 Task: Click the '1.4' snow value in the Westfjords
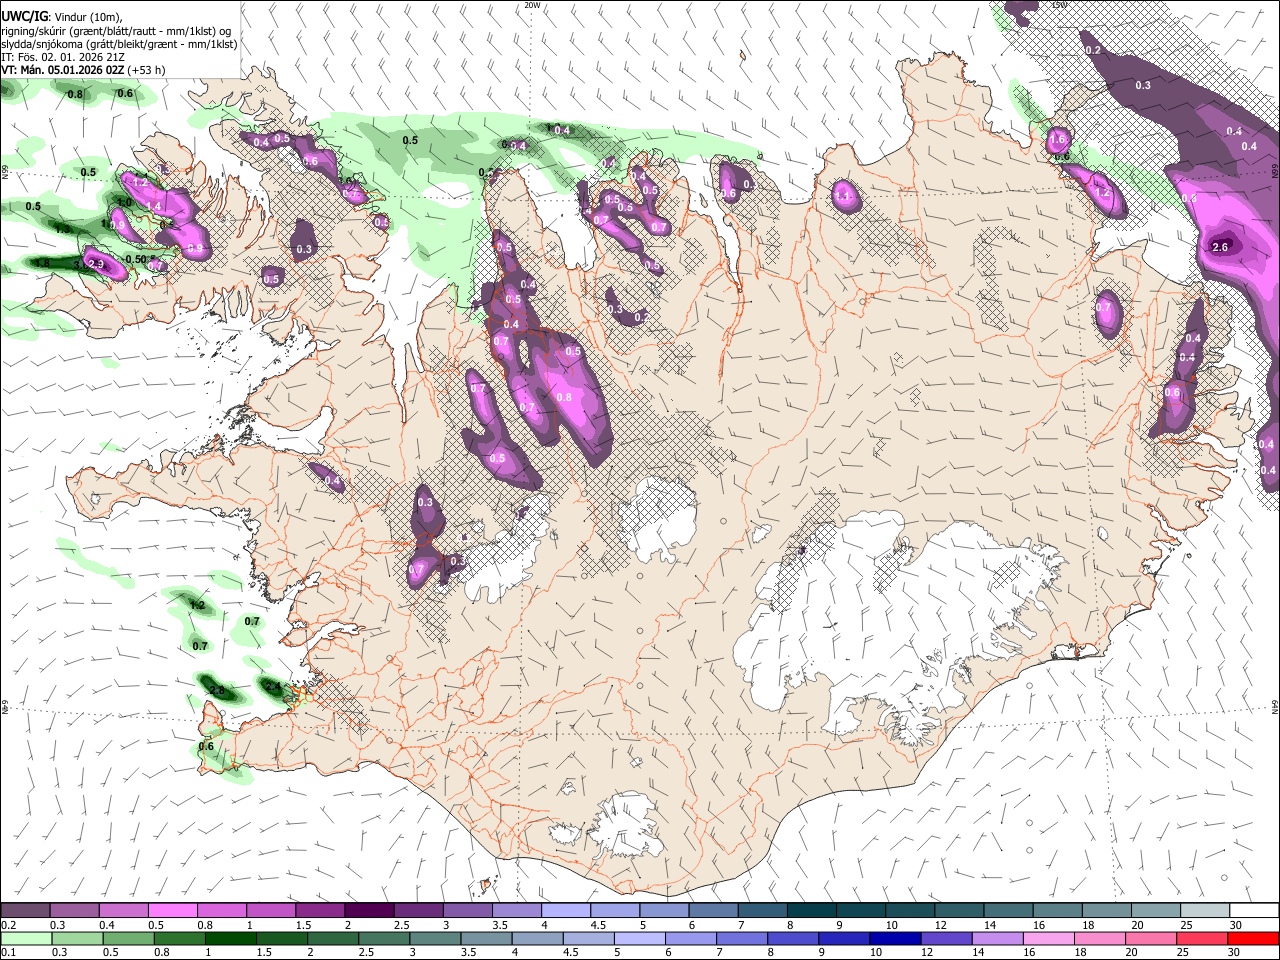[x=154, y=207]
